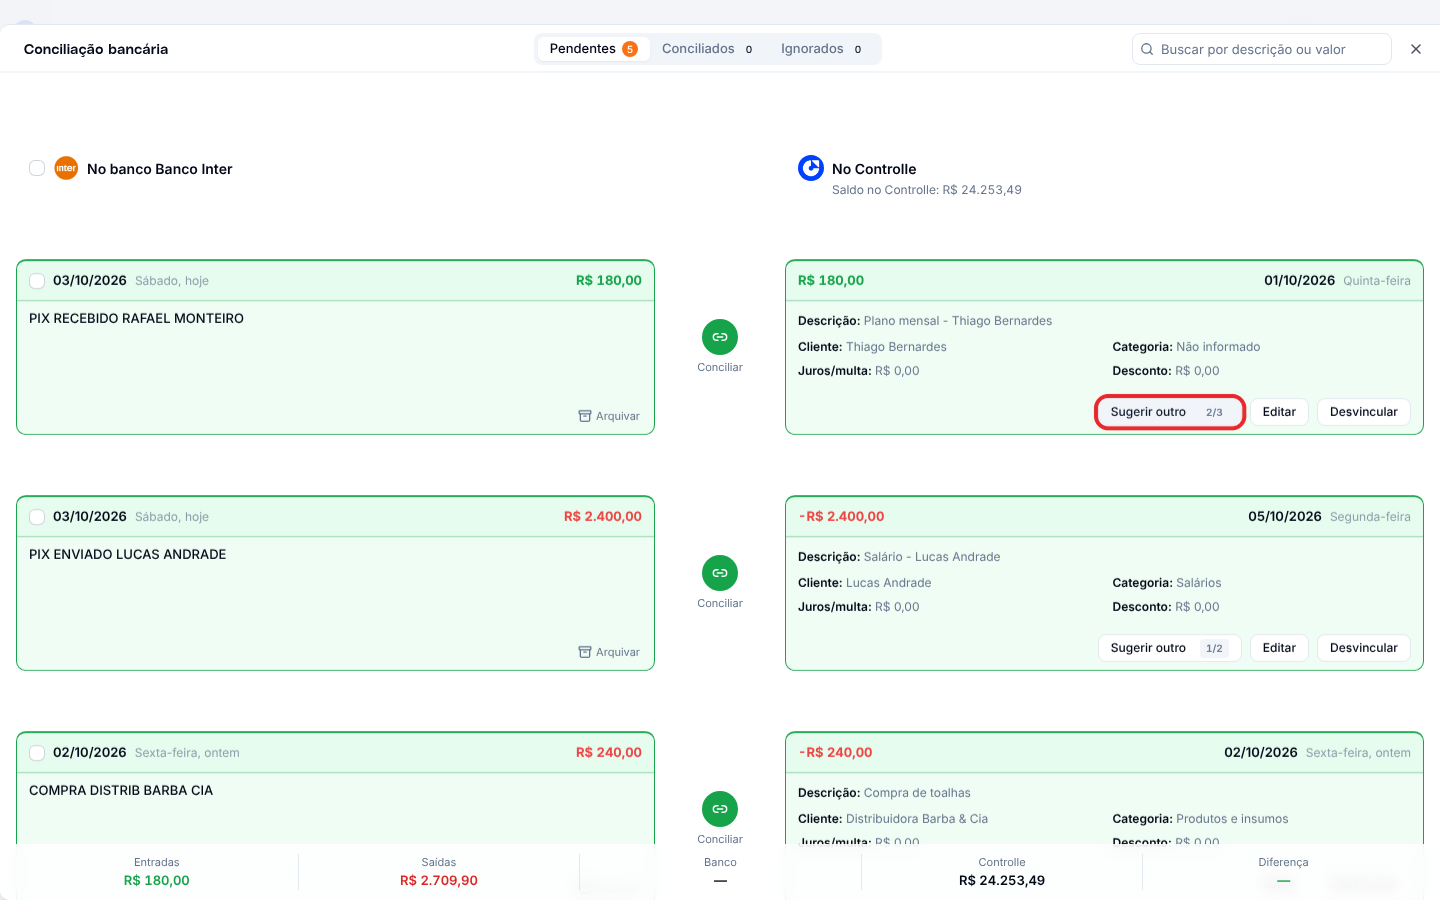Click the Entradas total R$ 180,00
The width and height of the screenshot is (1440, 900).
coord(157,881)
